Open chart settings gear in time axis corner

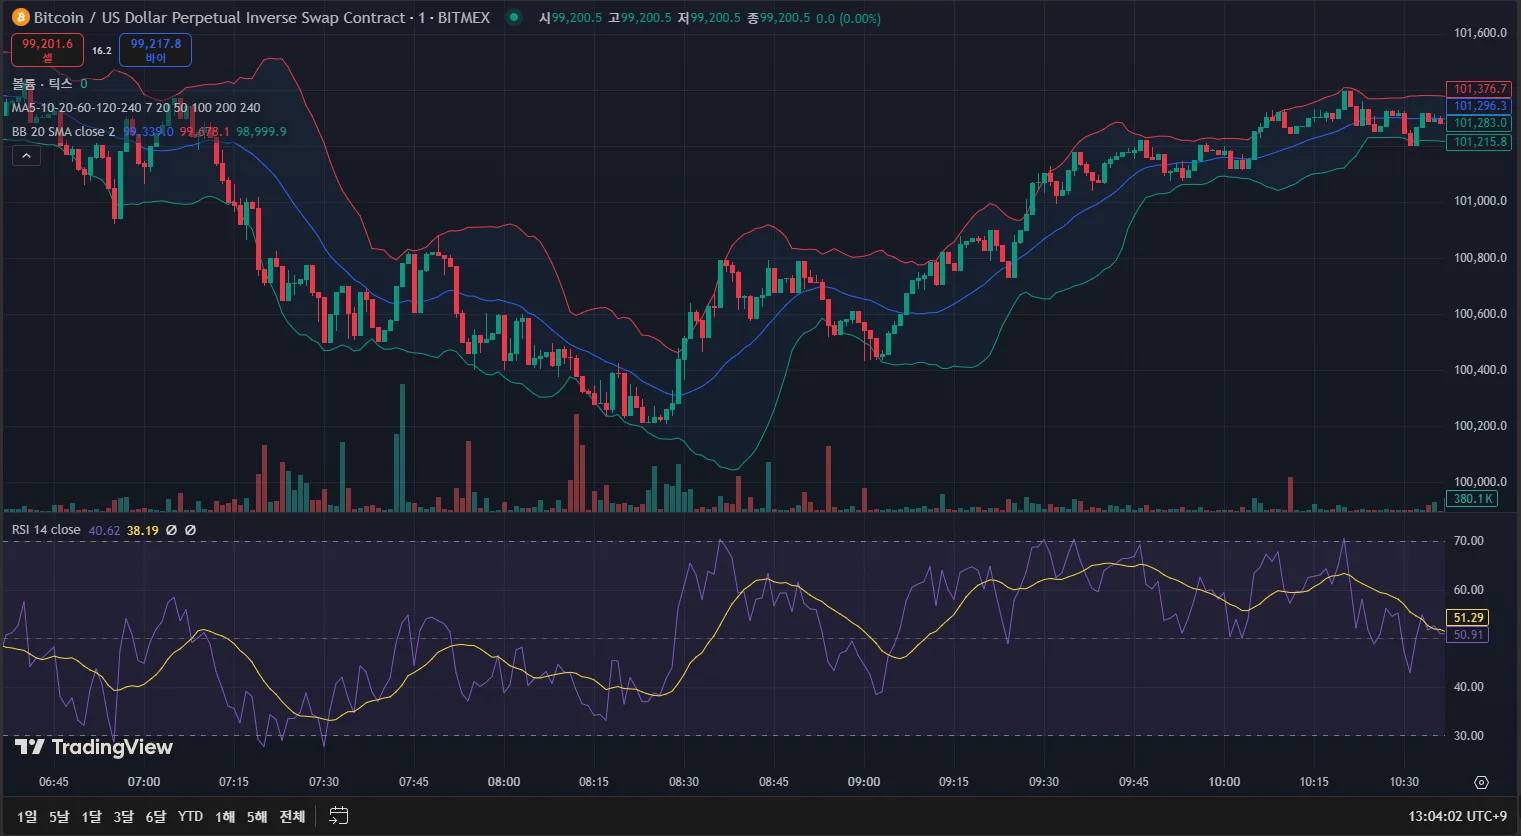tap(1481, 782)
